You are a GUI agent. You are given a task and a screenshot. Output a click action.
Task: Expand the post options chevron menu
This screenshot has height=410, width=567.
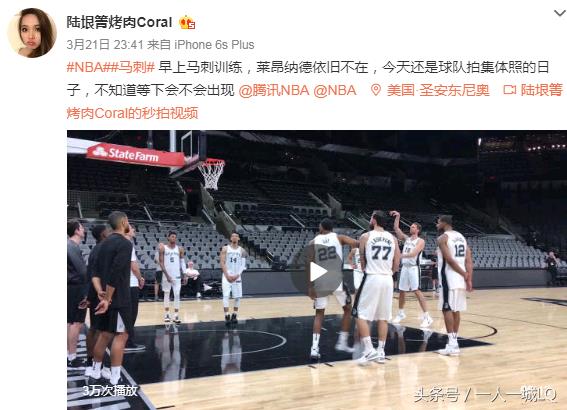(560, 13)
